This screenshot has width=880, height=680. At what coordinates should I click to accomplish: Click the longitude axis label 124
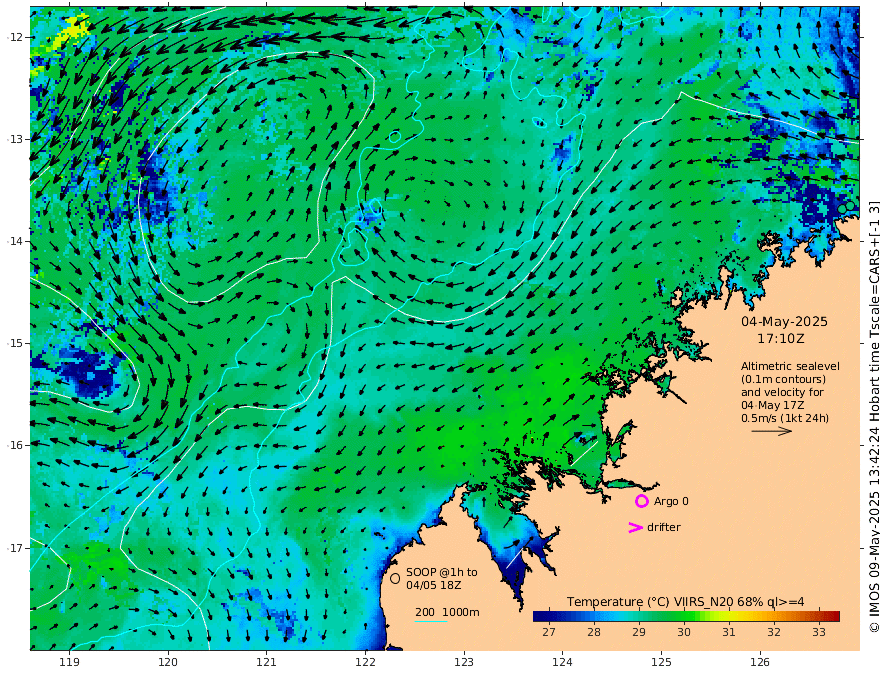point(562,662)
